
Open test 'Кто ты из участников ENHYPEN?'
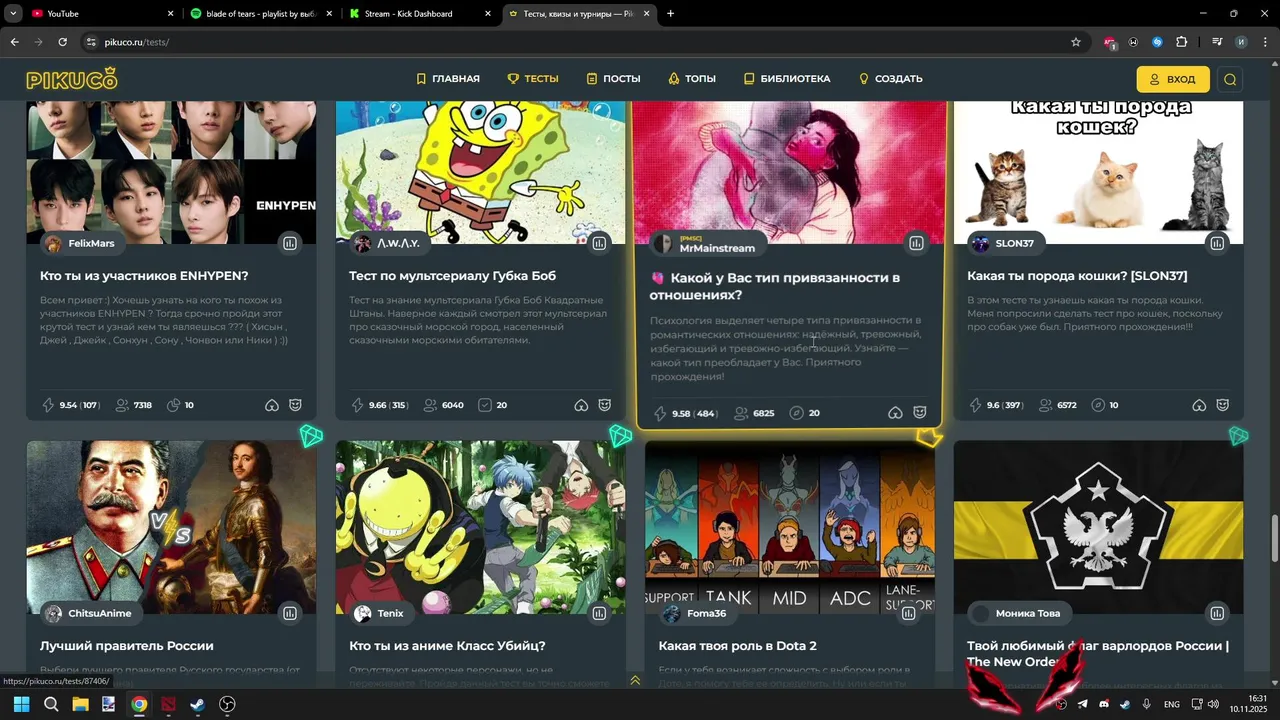(x=144, y=276)
